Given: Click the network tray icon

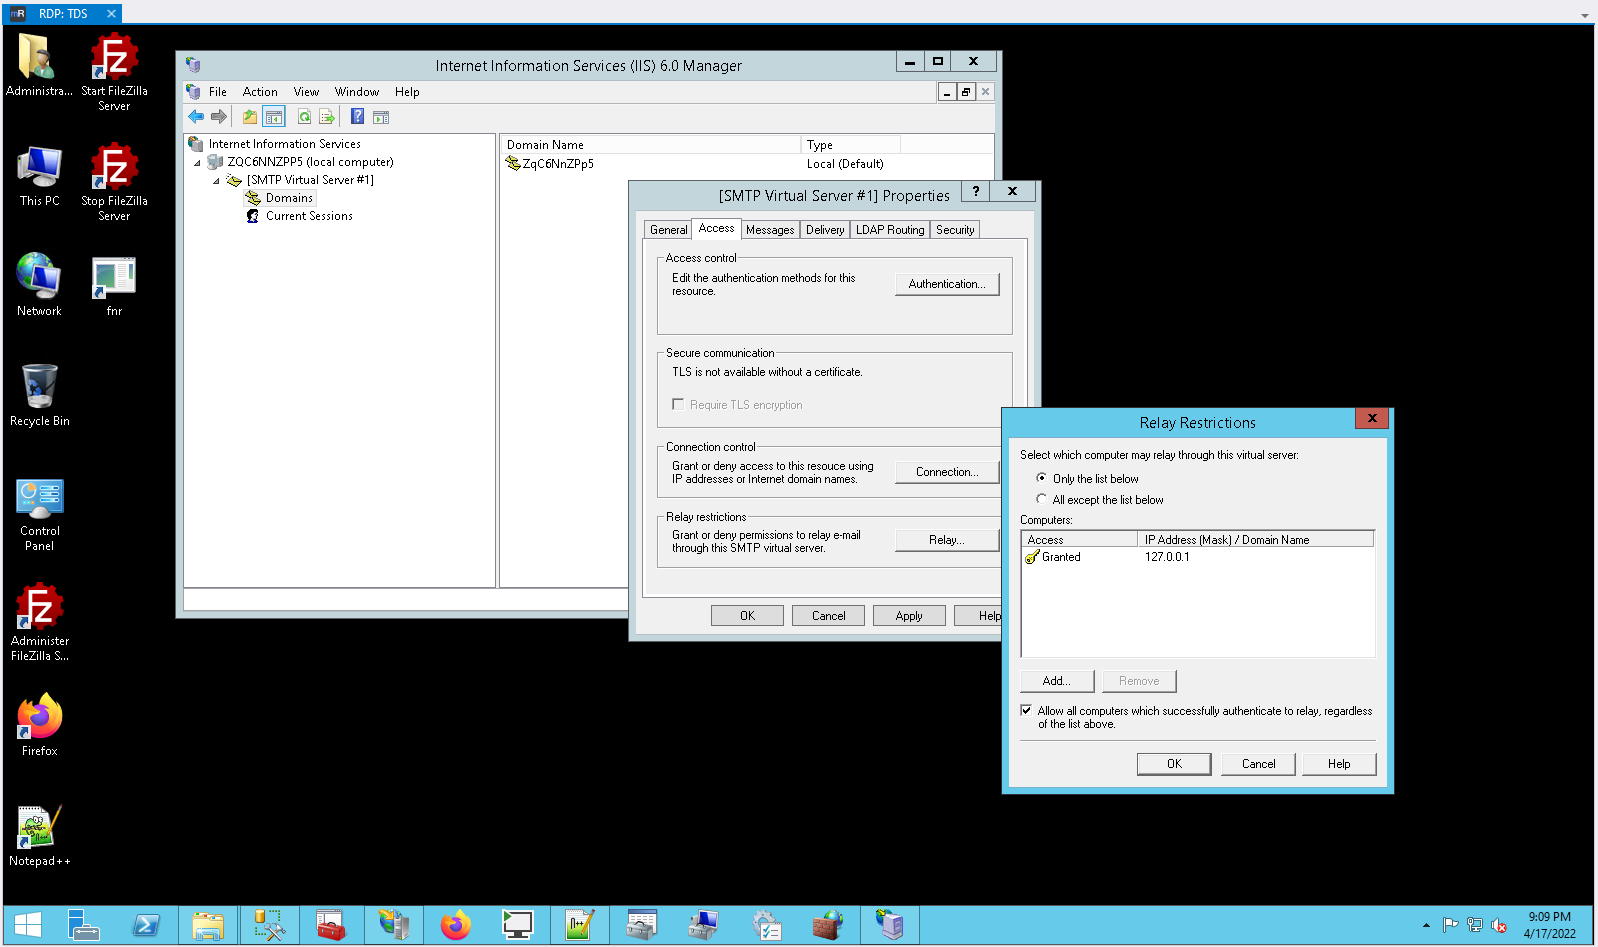Looking at the screenshot, I should tap(1475, 925).
